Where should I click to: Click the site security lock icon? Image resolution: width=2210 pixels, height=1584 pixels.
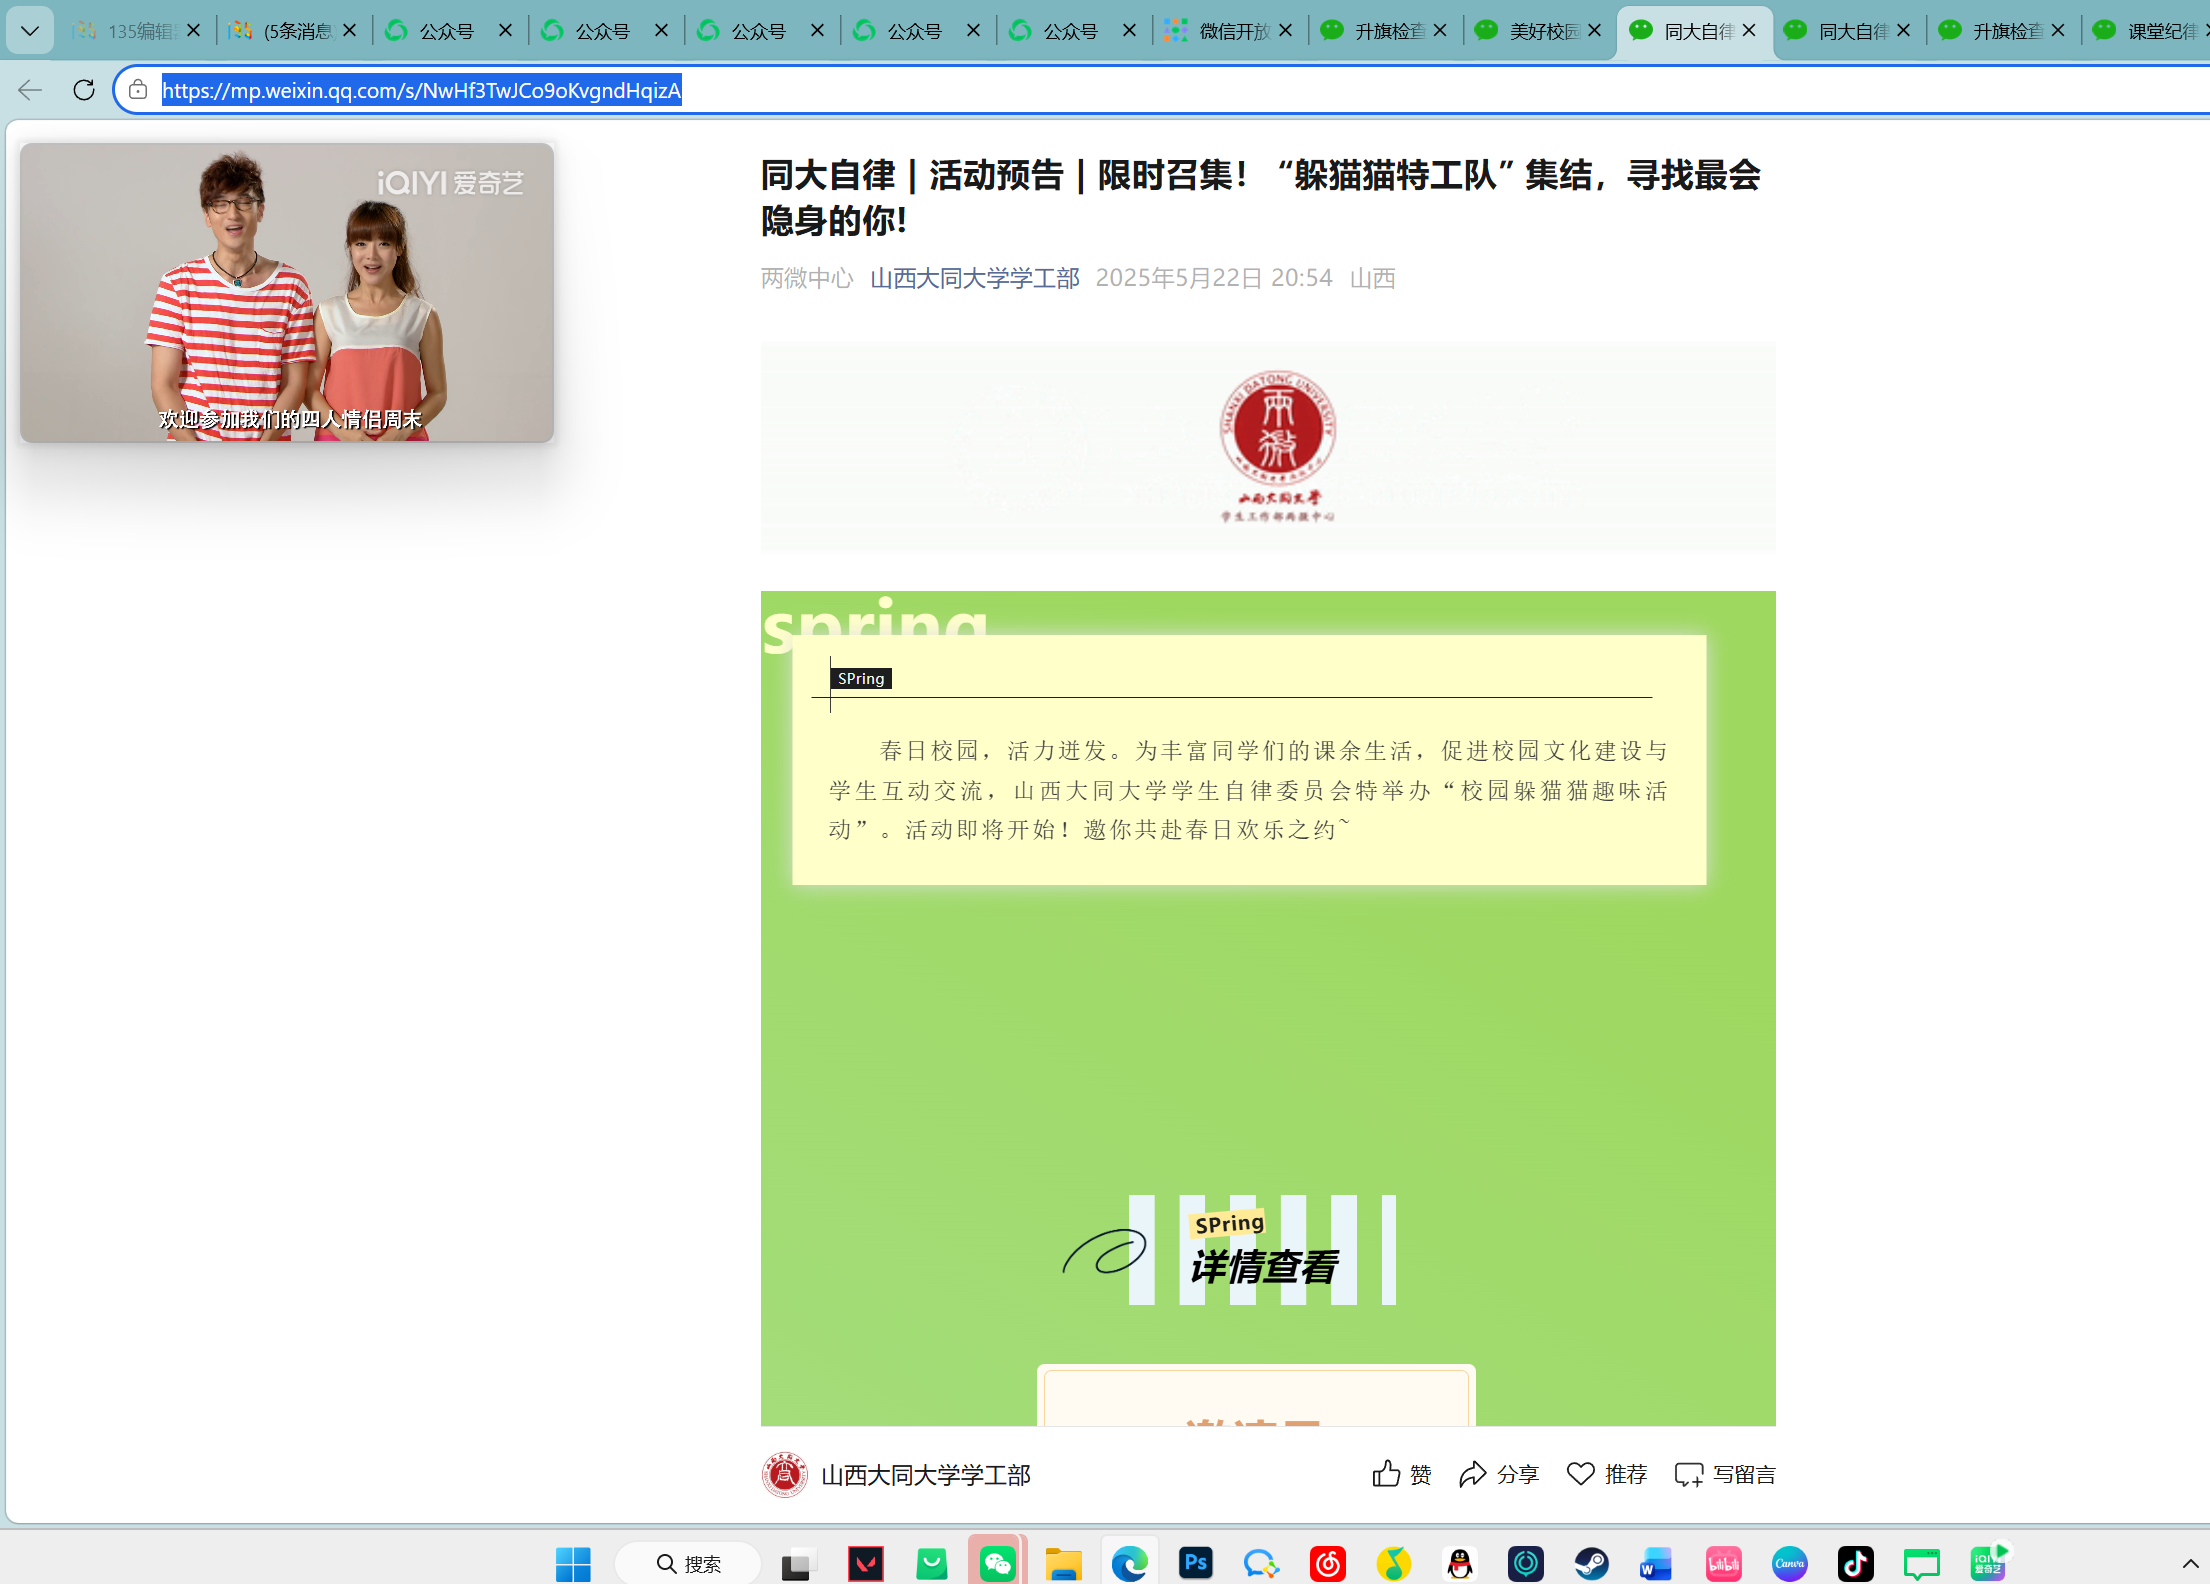pos(138,90)
